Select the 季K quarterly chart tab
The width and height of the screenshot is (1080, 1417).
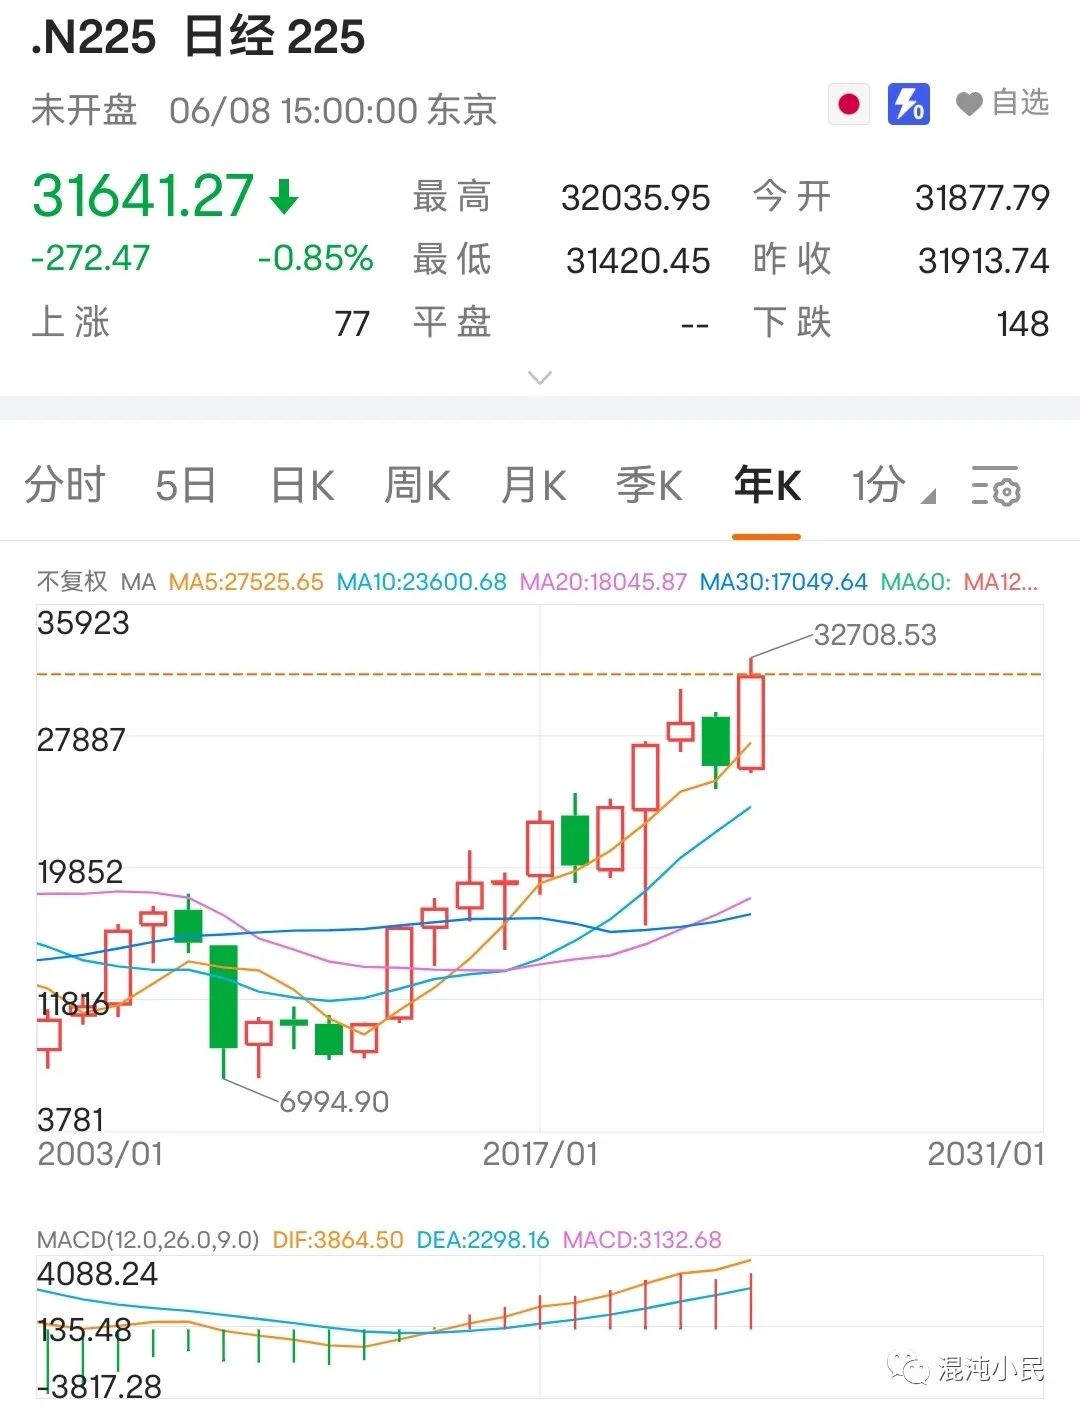click(x=650, y=486)
